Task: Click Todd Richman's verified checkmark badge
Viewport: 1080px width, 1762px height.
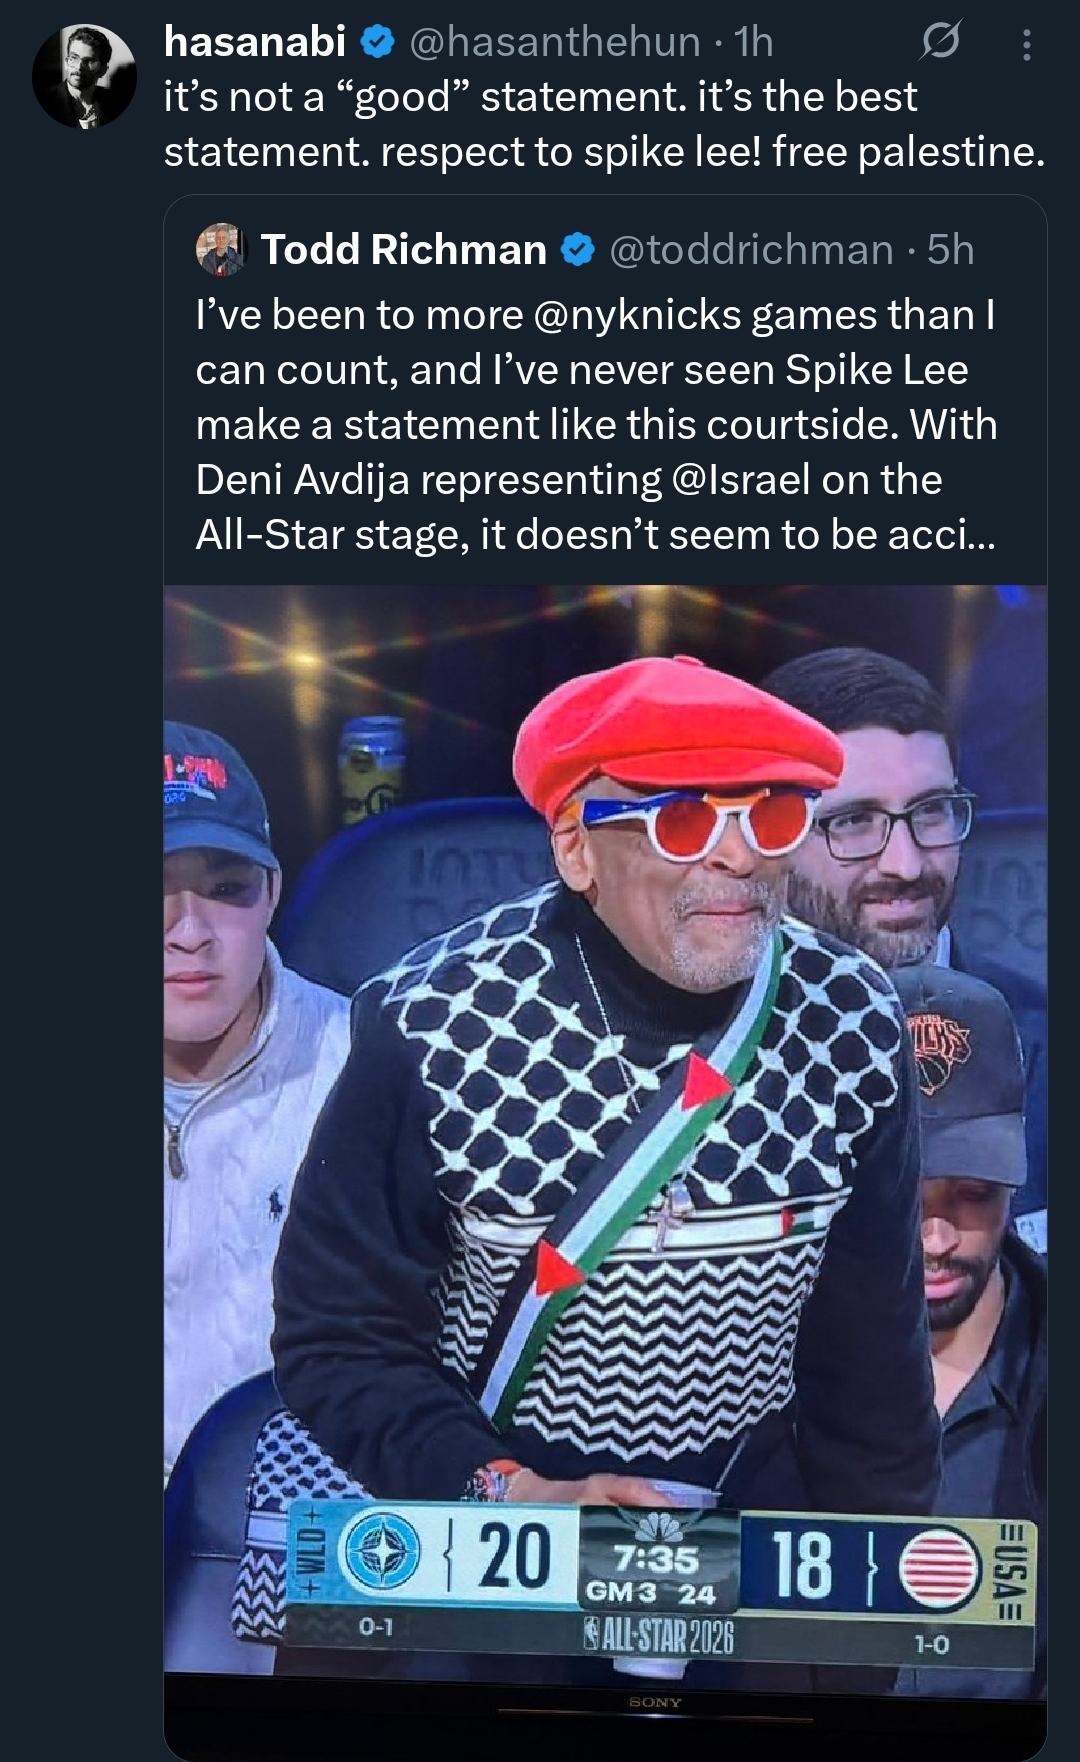Action: pos(578,249)
